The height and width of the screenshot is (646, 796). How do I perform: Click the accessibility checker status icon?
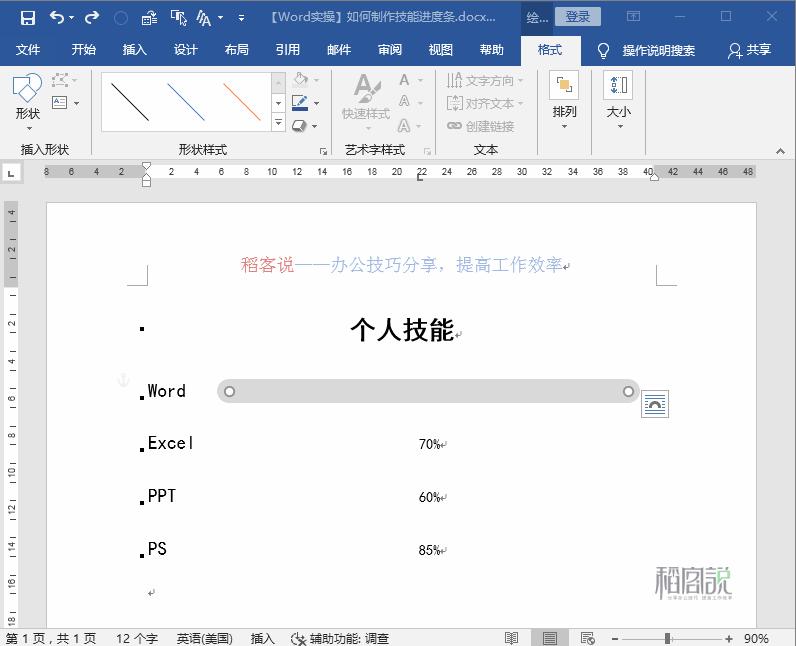click(298, 638)
